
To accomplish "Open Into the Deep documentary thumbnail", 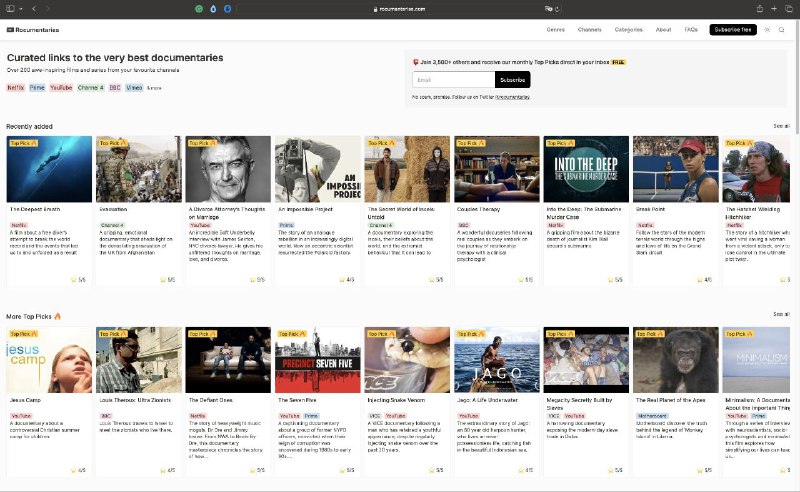I will click(x=586, y=169).
